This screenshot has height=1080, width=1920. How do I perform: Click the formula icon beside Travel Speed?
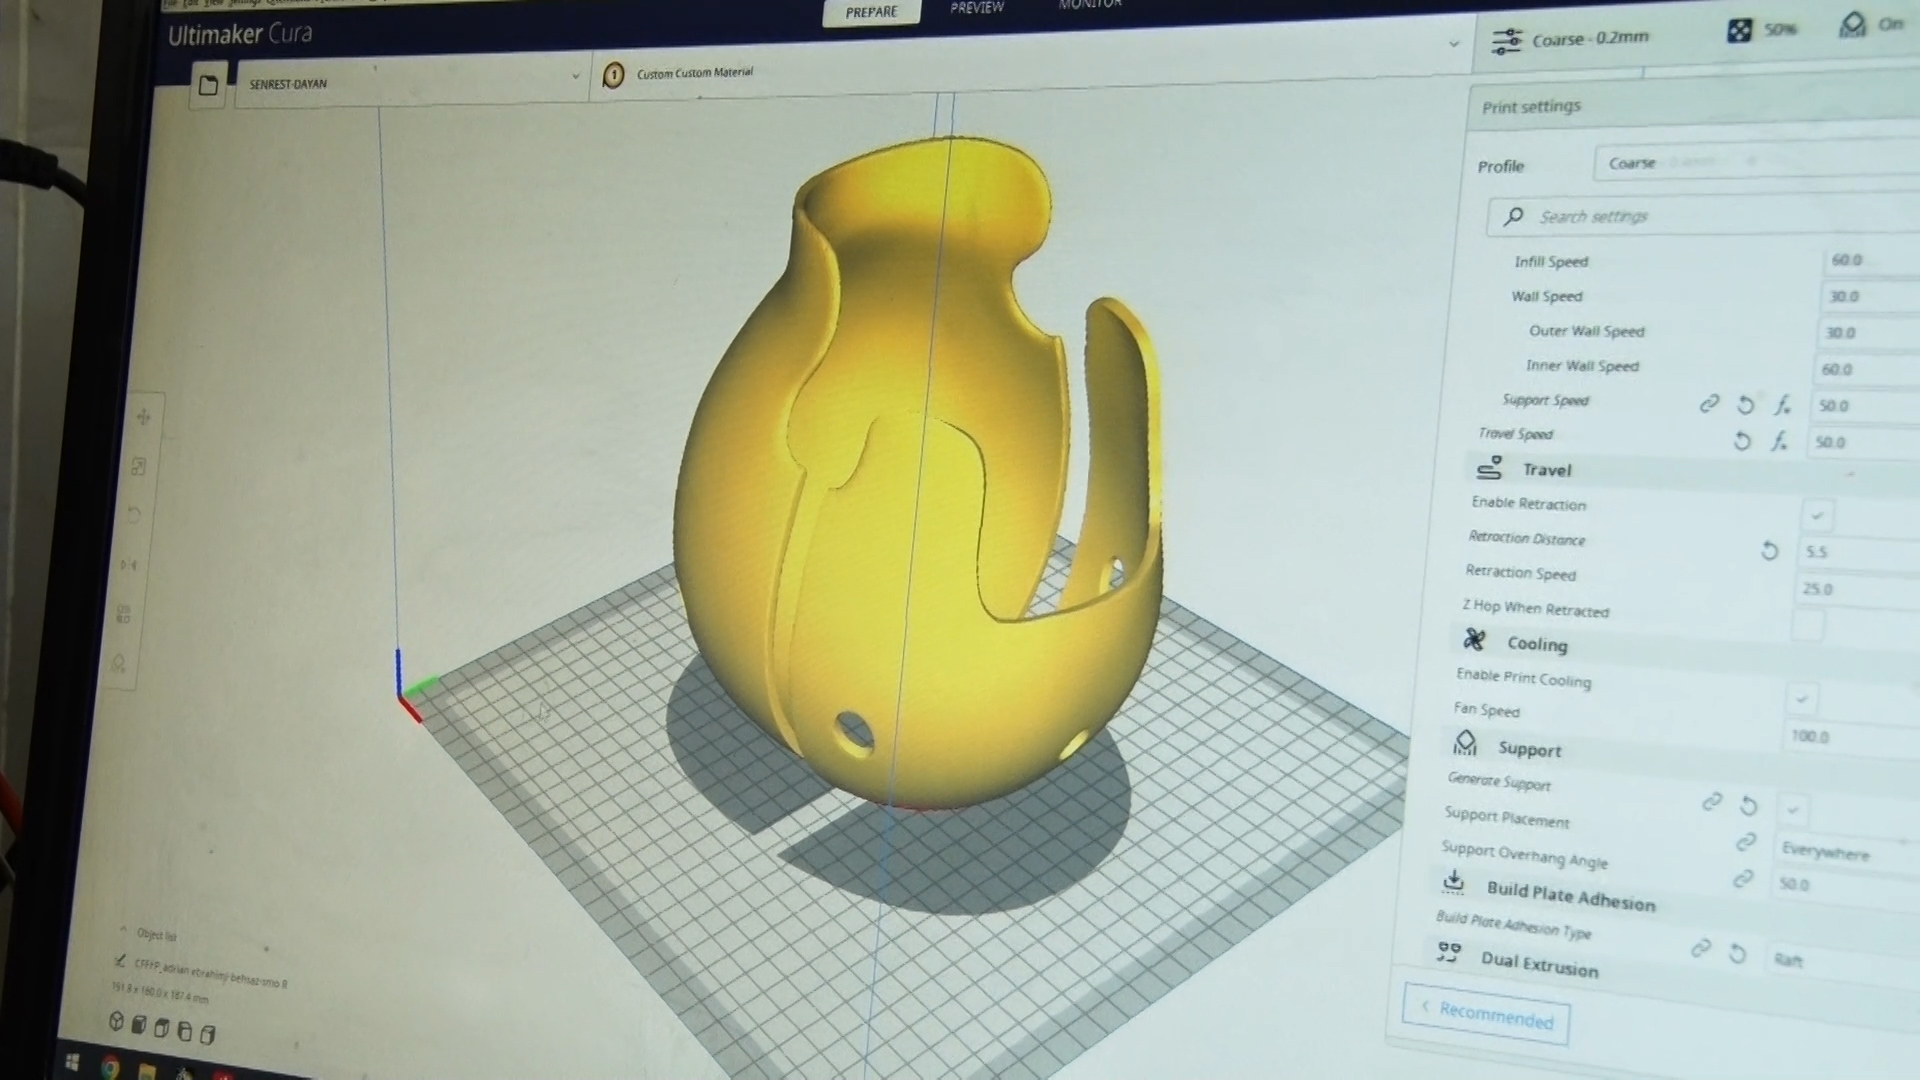pyautogui.click(x=1780, y=441)
